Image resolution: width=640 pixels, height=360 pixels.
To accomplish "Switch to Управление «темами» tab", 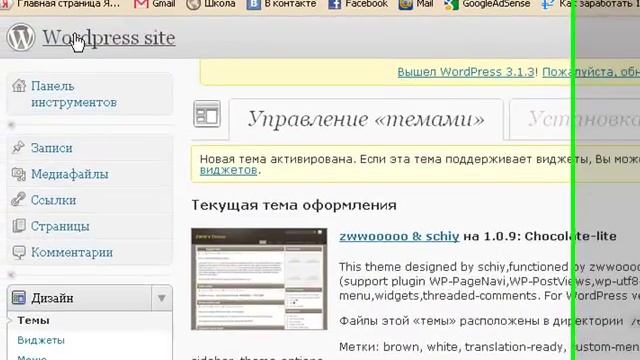I will [366, 119].
